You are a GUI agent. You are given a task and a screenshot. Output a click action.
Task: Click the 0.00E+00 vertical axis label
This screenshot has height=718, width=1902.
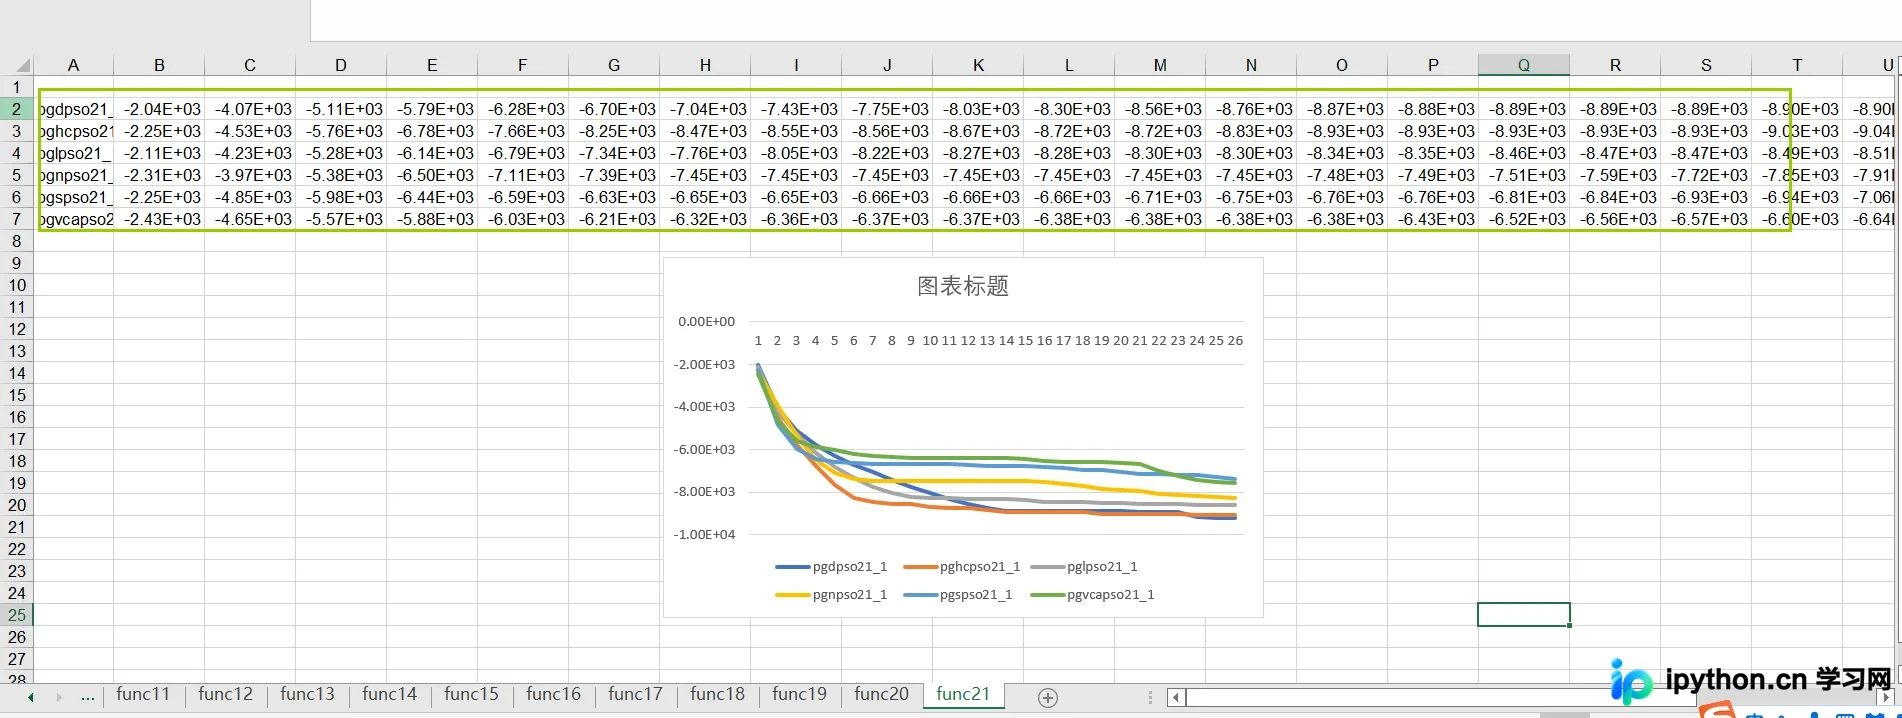706,322
